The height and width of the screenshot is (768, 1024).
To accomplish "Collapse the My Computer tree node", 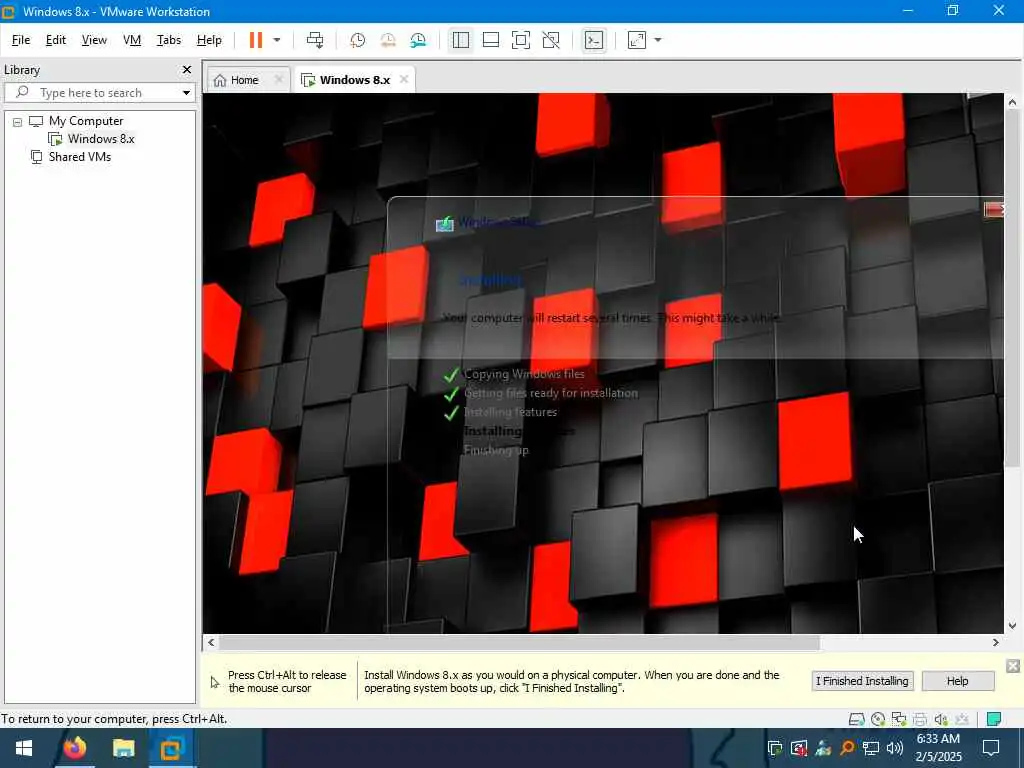I will [18, 121].
